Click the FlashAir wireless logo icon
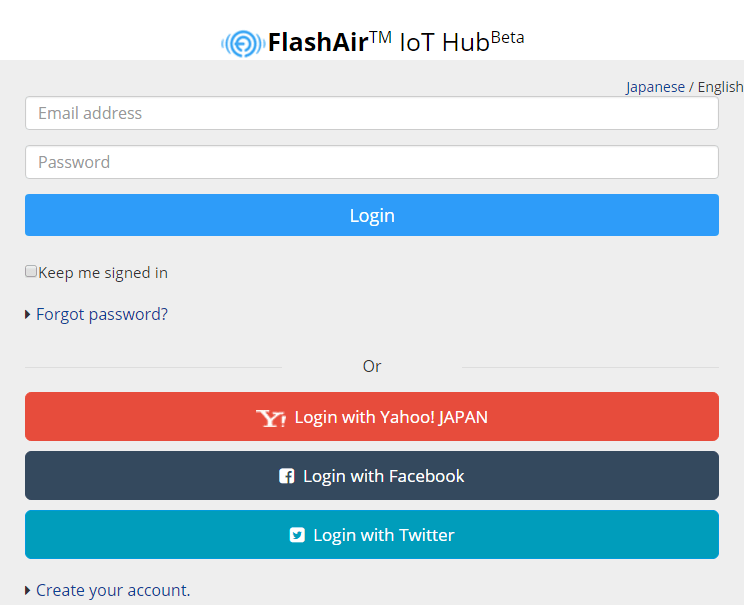Viewport: 744px width, 605px height. (242, 43)
